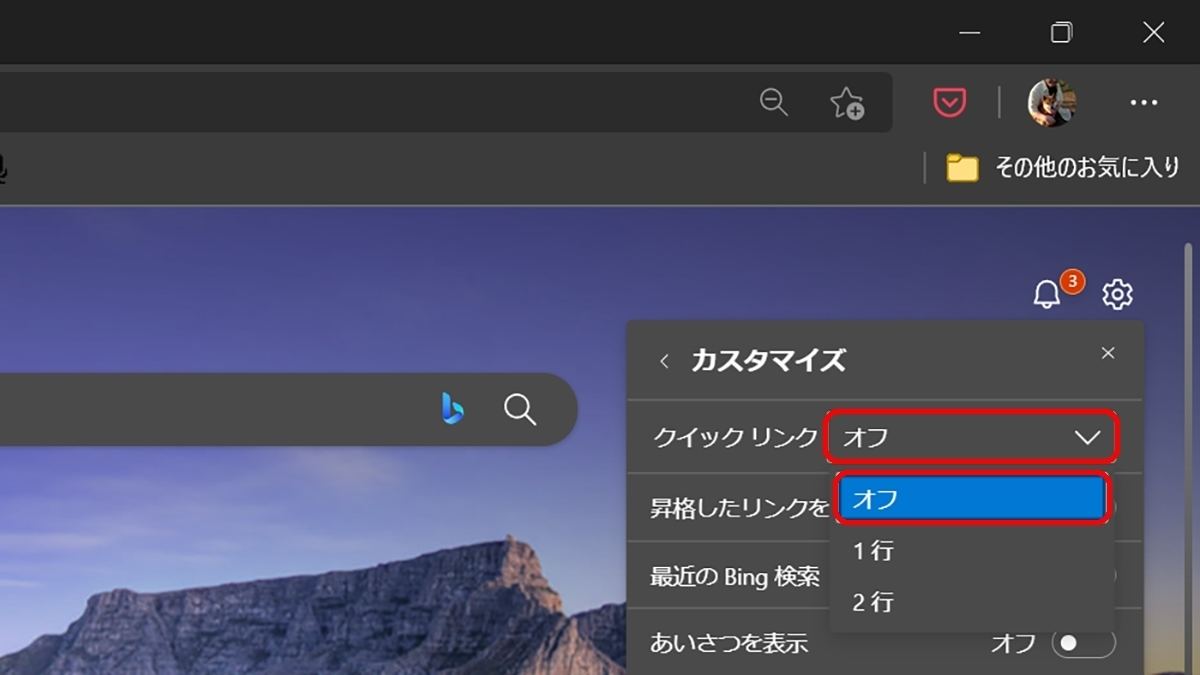The image size is (1200, 675).
Task: Minimize the browser window
Action: tap(969, 33)
